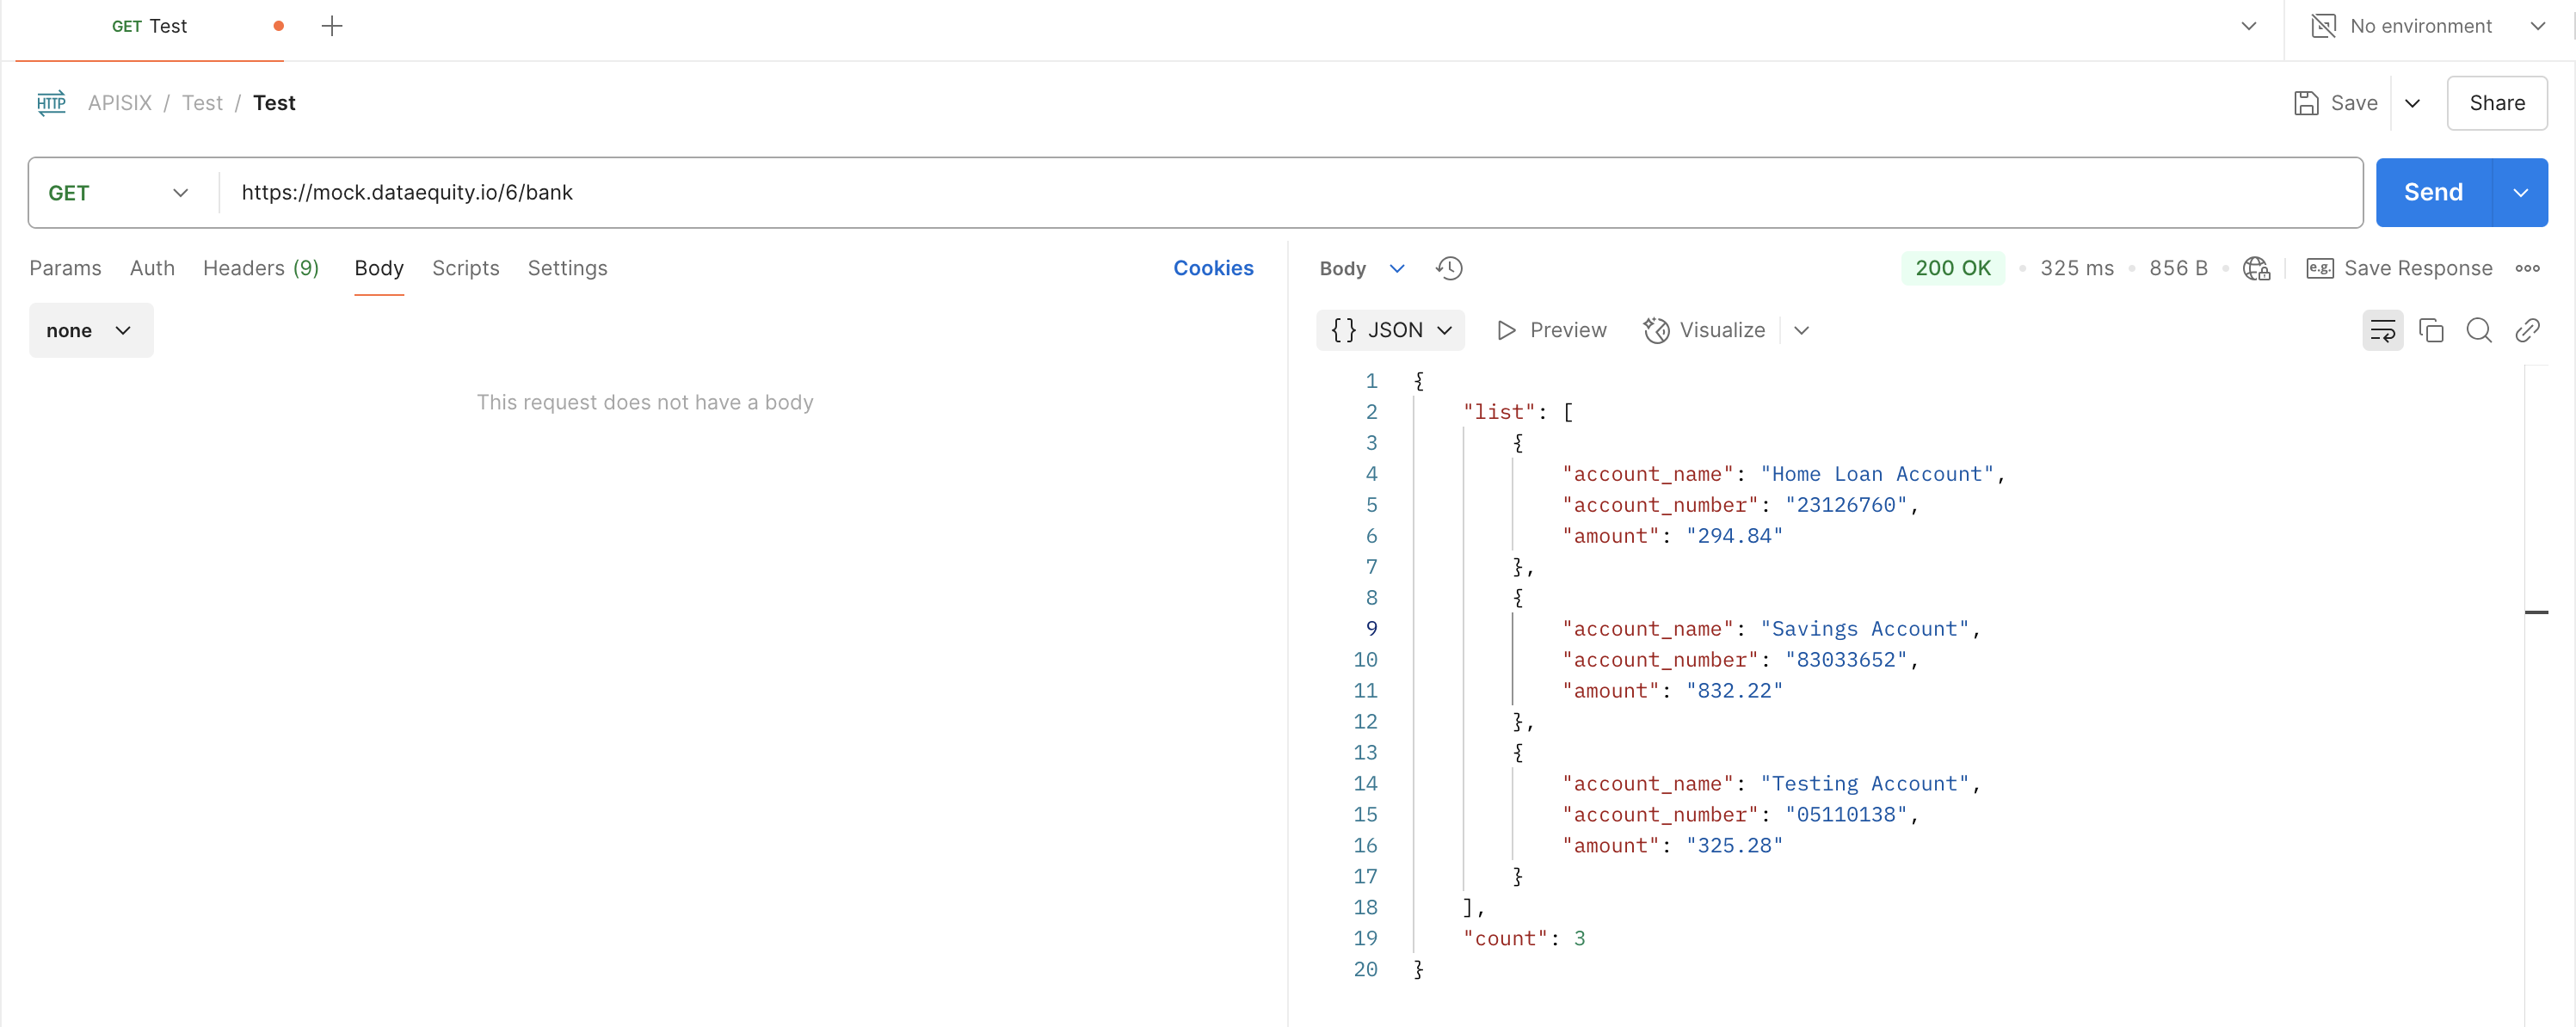
Task: Click Save Response button
Action: tap(2399, 268)
